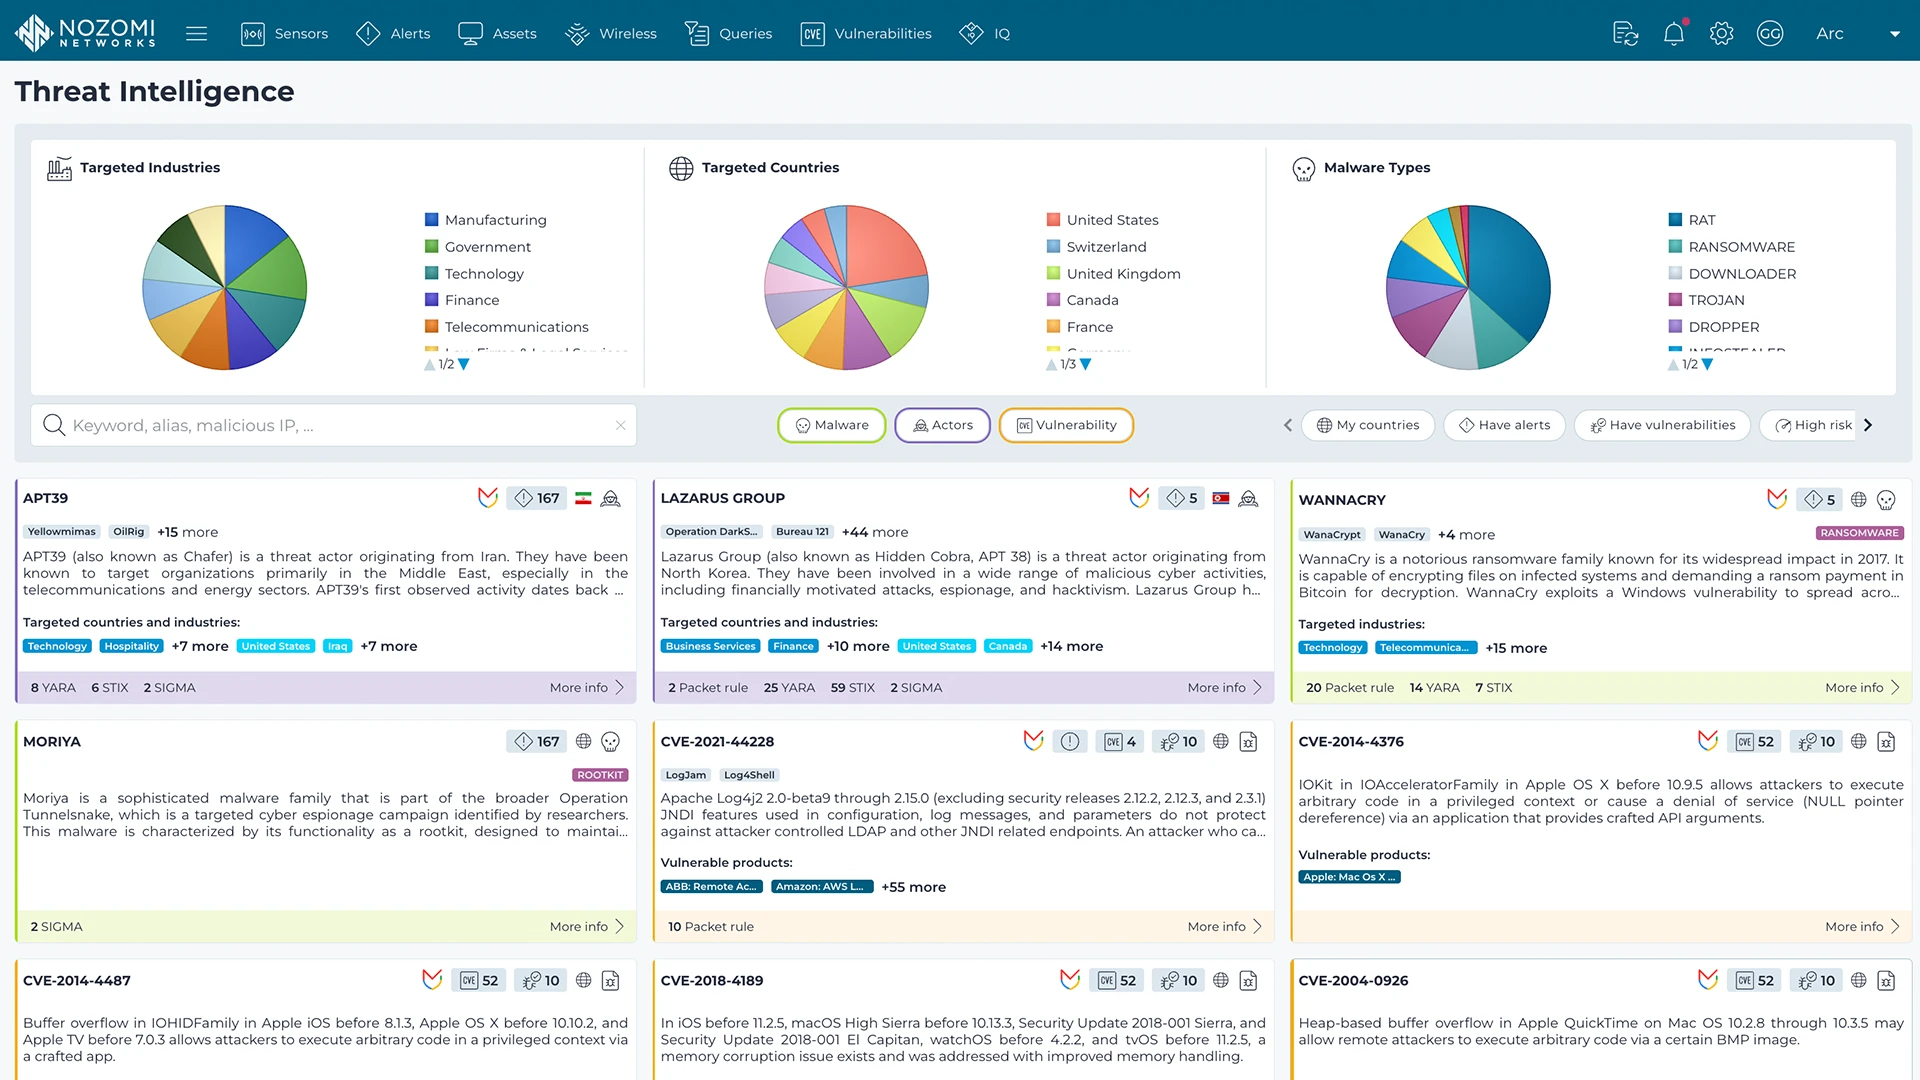The image size is (1920, 1080).
Task: Open the notifications bell
Action: [x=1674, y=34]
